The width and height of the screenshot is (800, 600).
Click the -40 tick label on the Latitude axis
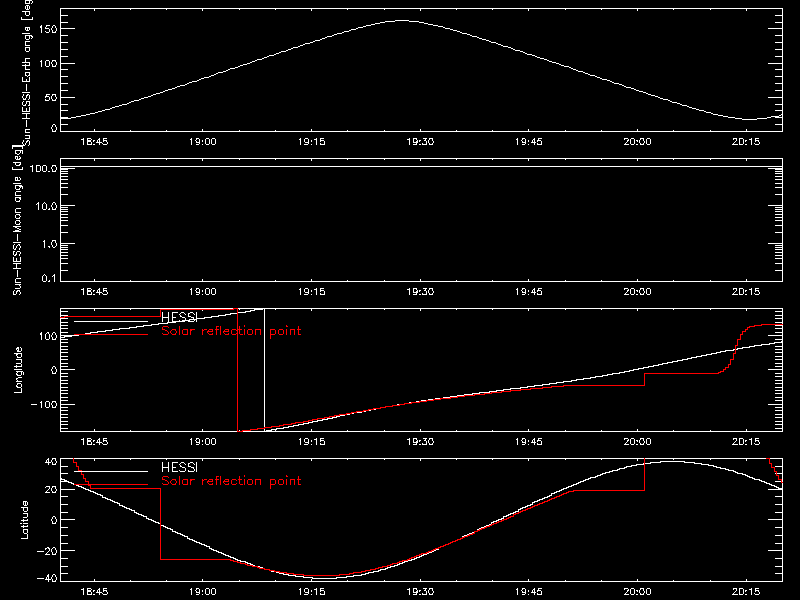coord(47,578)
